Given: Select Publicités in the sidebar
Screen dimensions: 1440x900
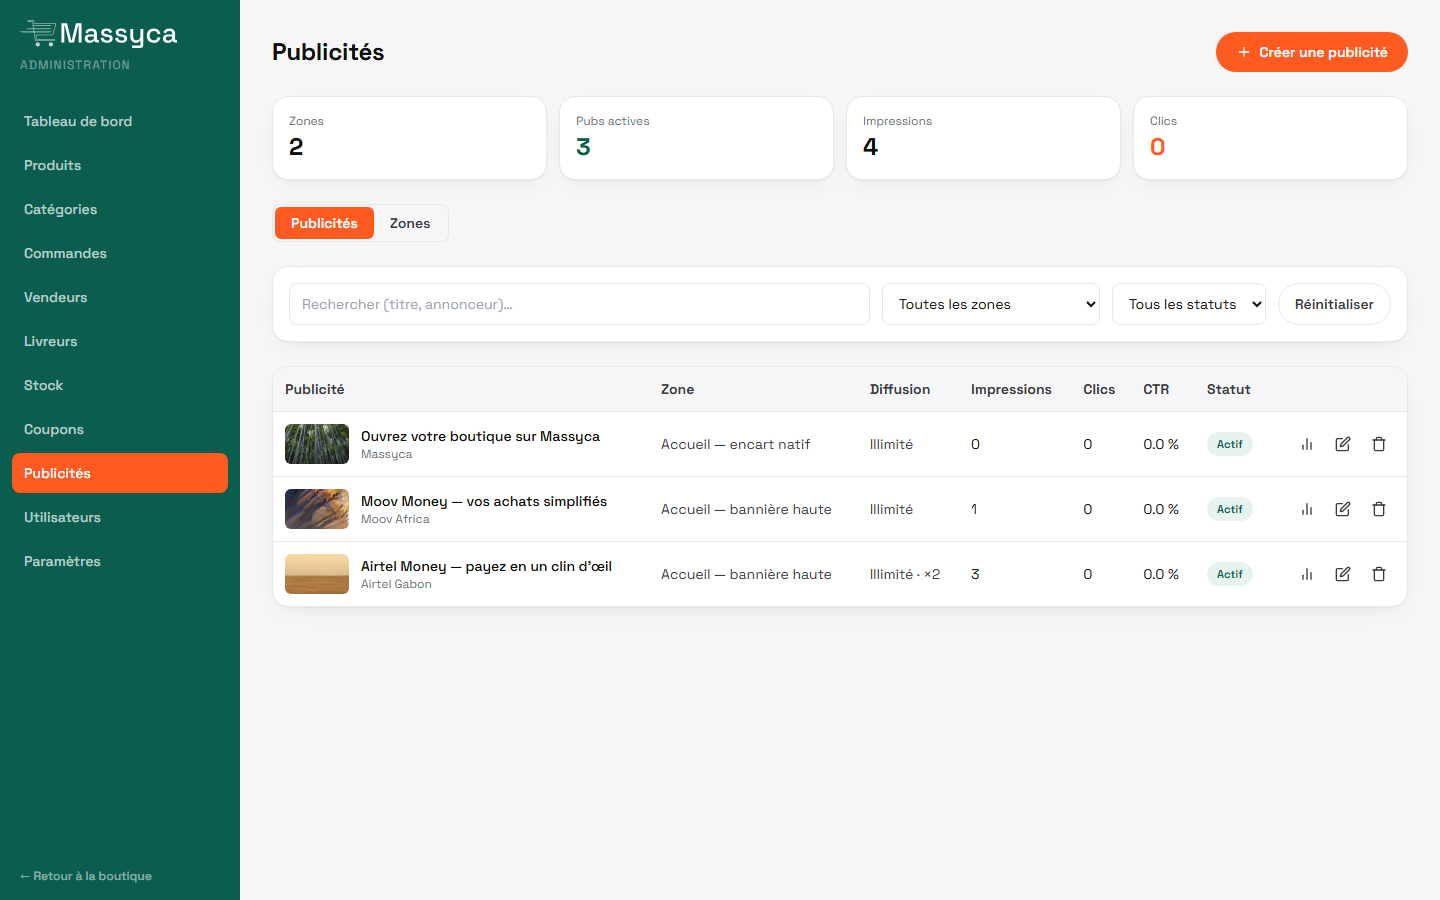Looking at the screenshot, I should 120,473.
